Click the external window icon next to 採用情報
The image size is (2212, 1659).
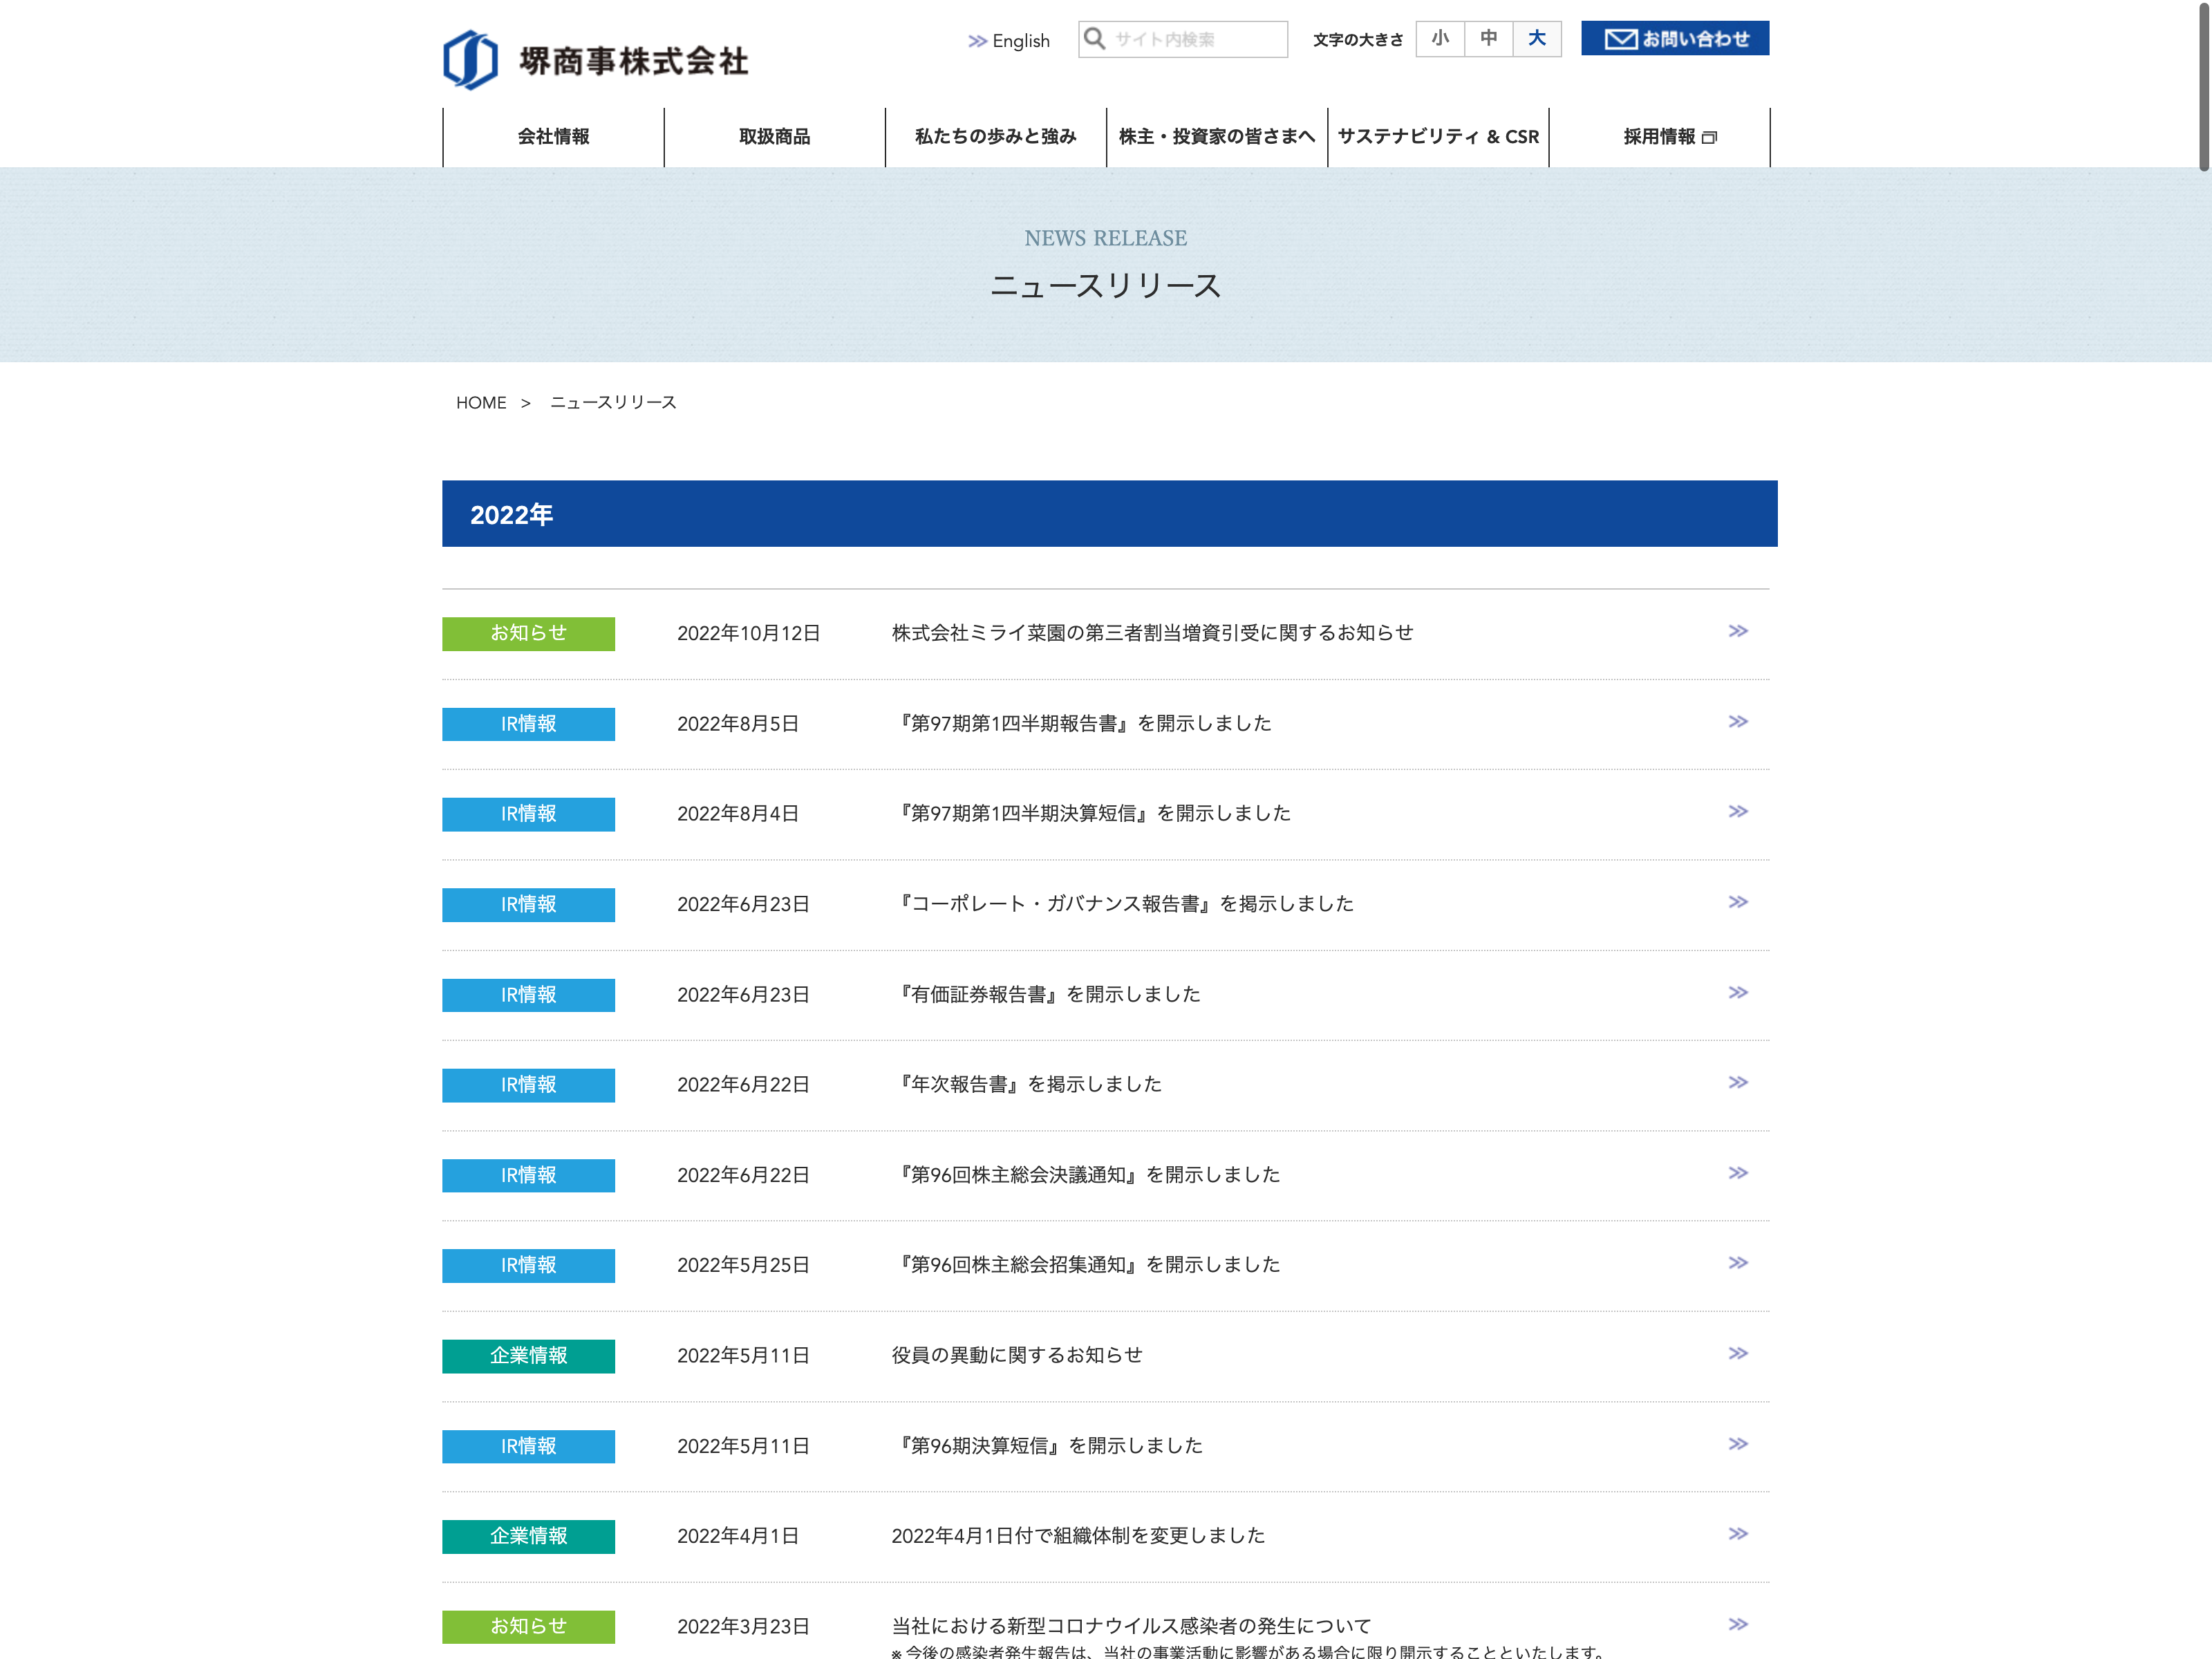(1709, 138)
